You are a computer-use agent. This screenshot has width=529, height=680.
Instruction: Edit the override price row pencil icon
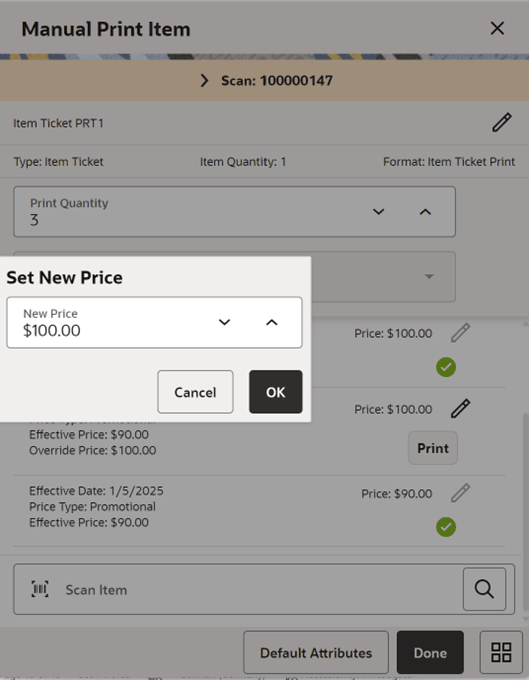(460, 409)
